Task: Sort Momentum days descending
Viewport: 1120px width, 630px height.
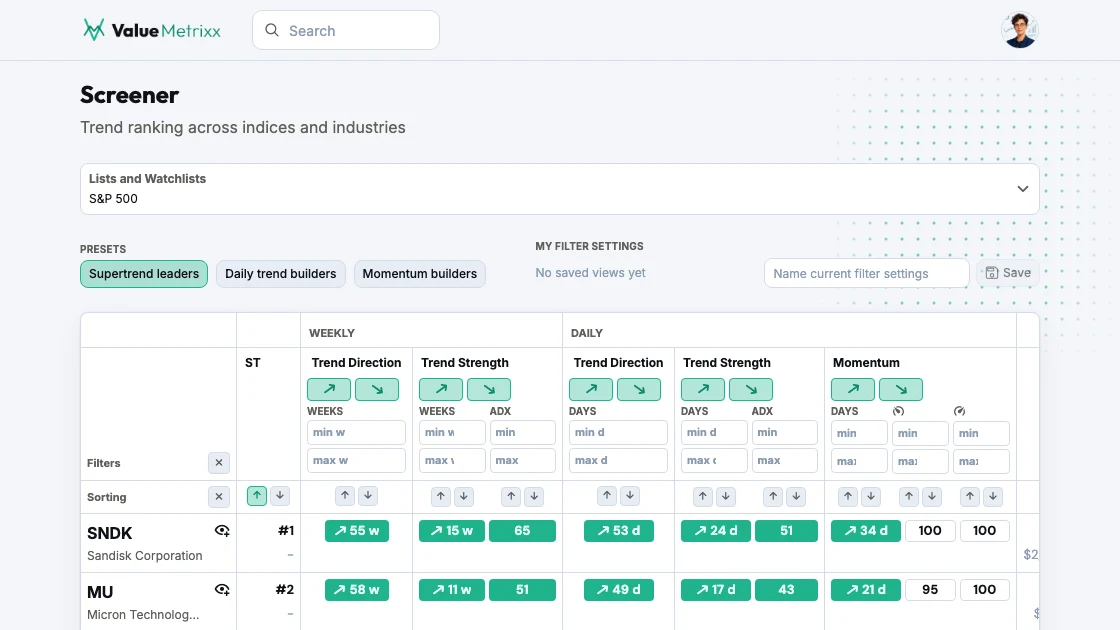Action: point(871,496)
